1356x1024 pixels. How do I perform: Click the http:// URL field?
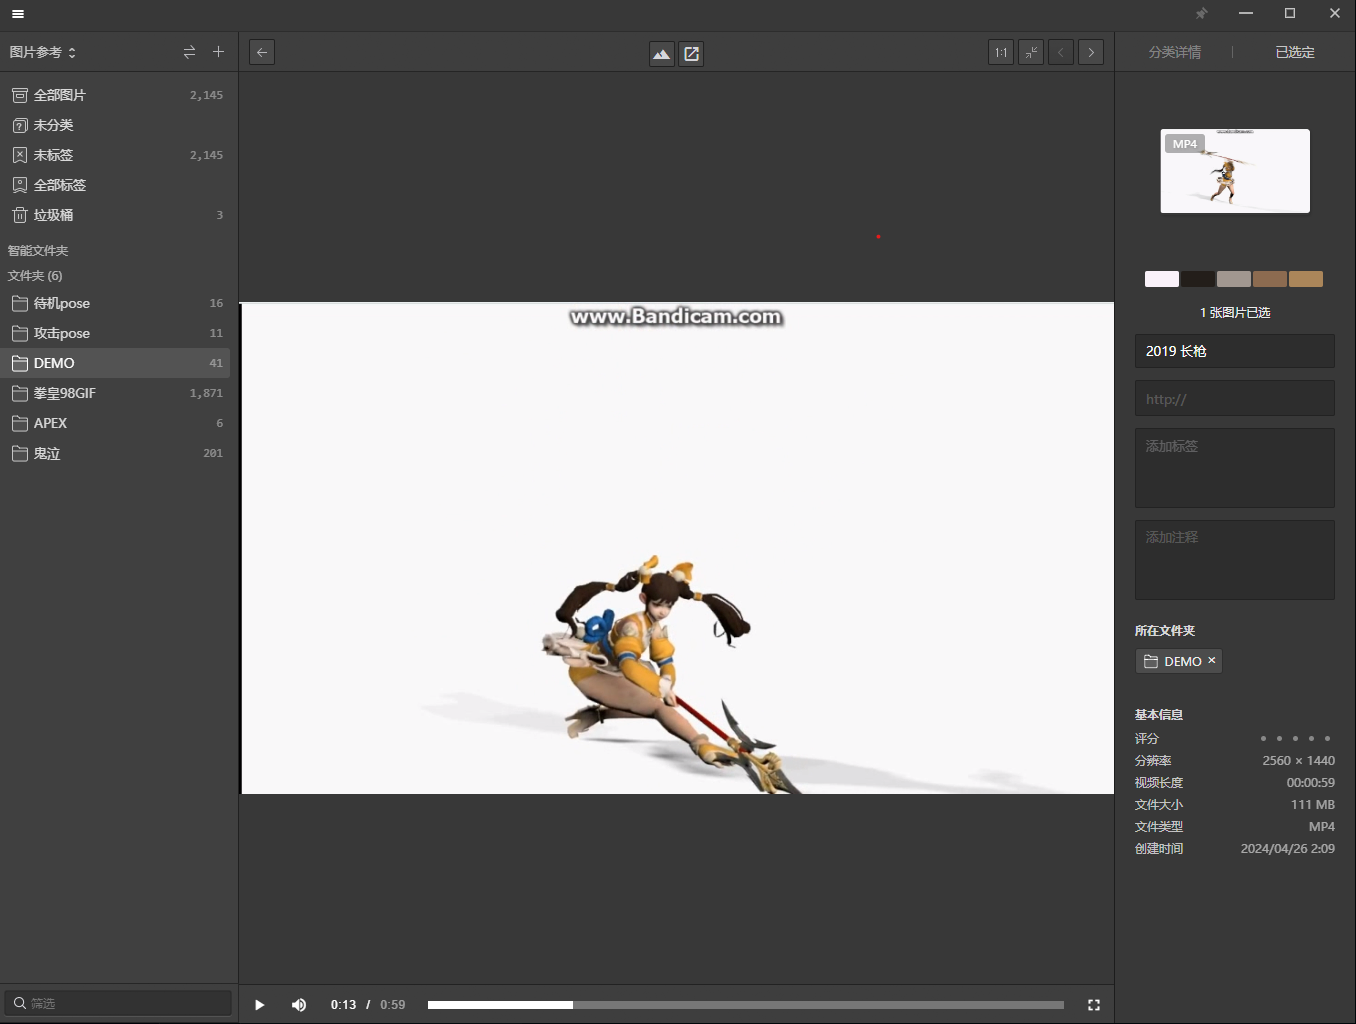coord(1235,398)
